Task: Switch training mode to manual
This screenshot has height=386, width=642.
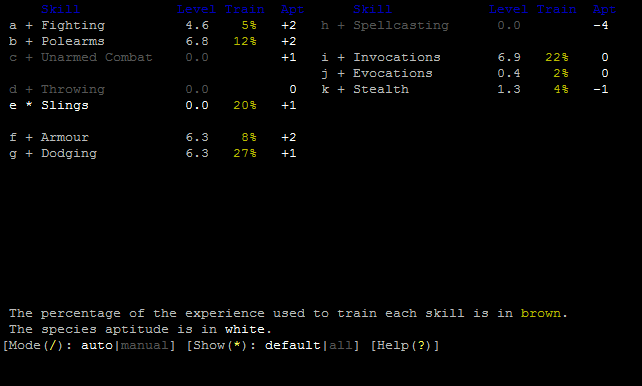Action: pyautogui.click(x=145, y=345)
